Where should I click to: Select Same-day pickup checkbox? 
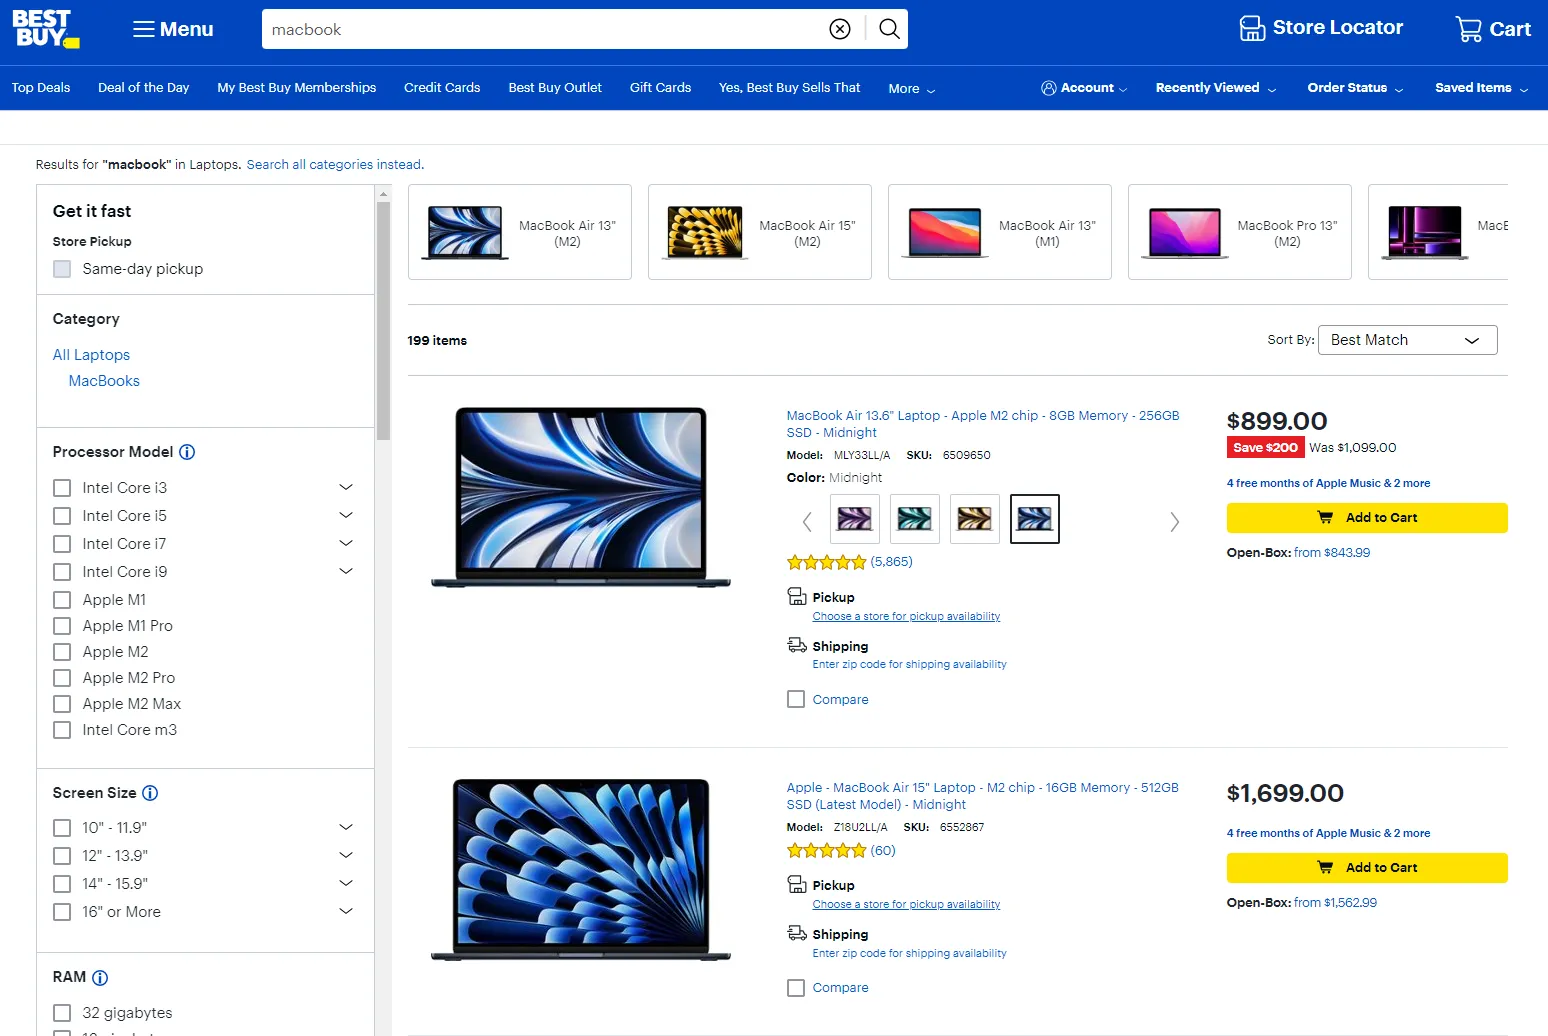tap(62, 269)
